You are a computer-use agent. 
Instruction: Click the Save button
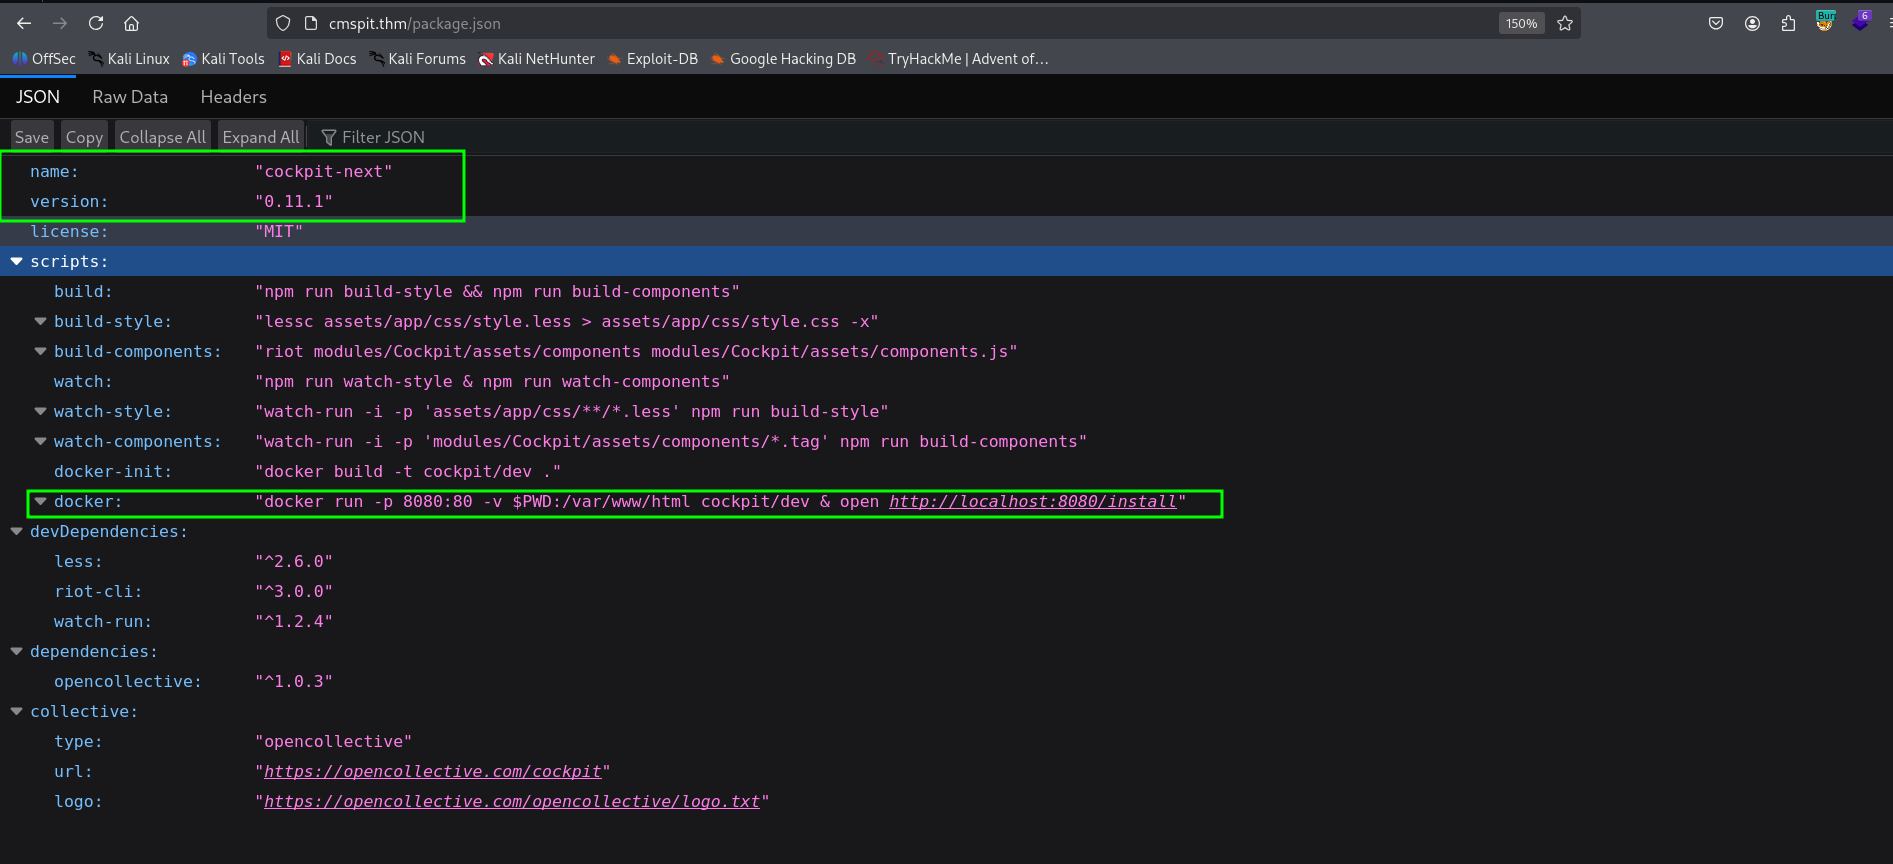pos(32,137)
